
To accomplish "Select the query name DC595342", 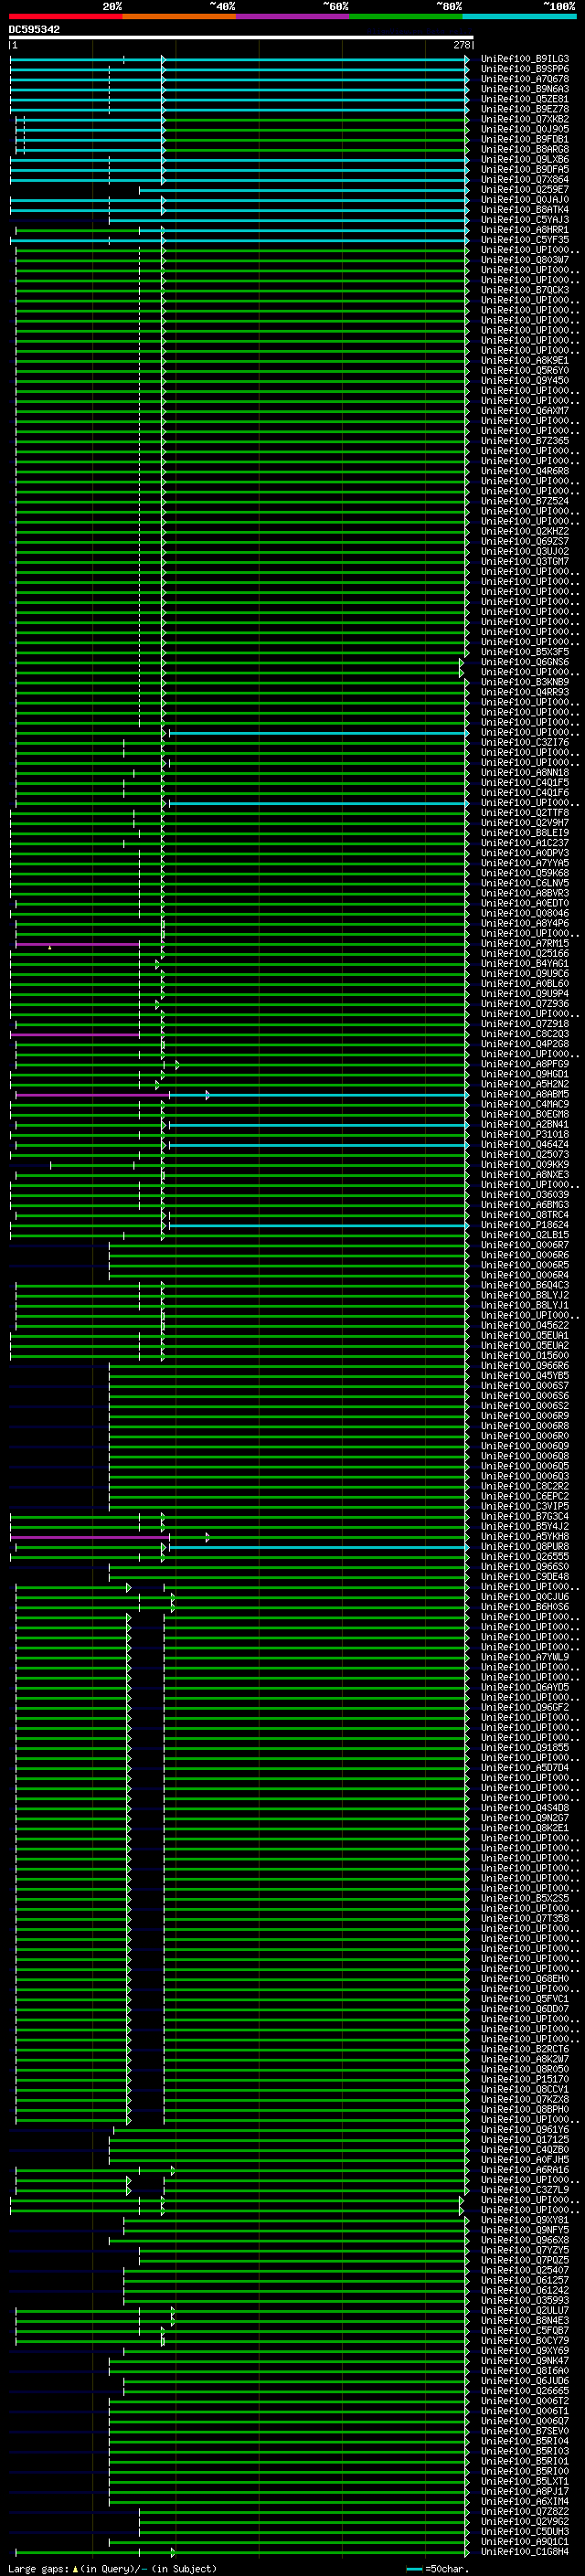I will coord(34,30).
